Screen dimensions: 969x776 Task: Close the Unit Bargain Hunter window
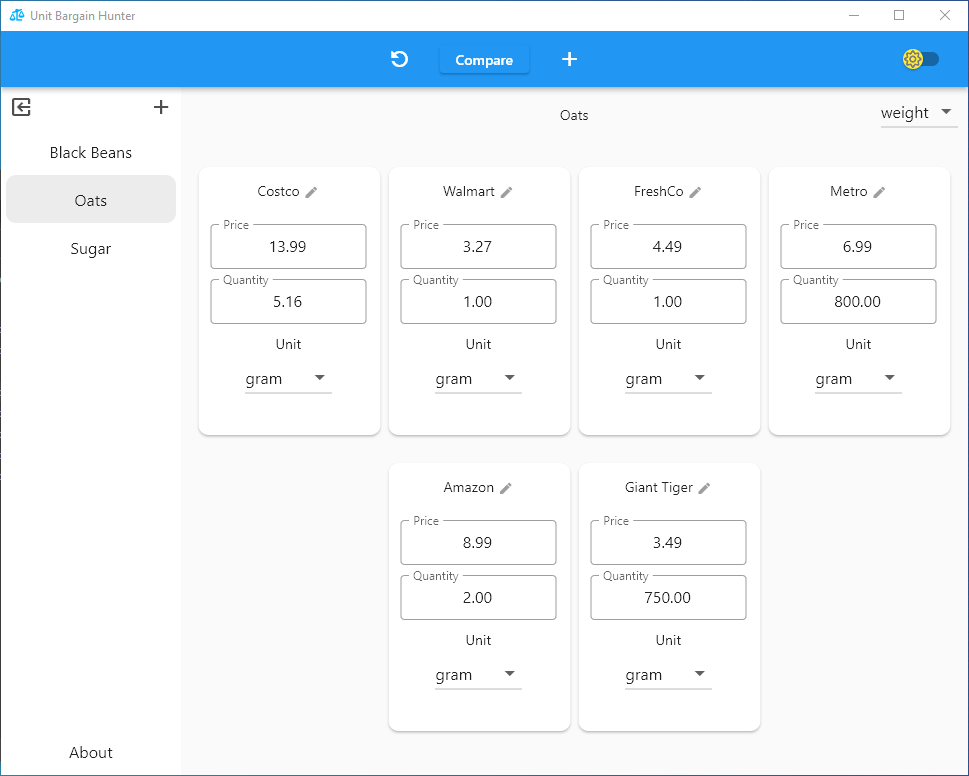pyautogui.click(x=945, y=15)
